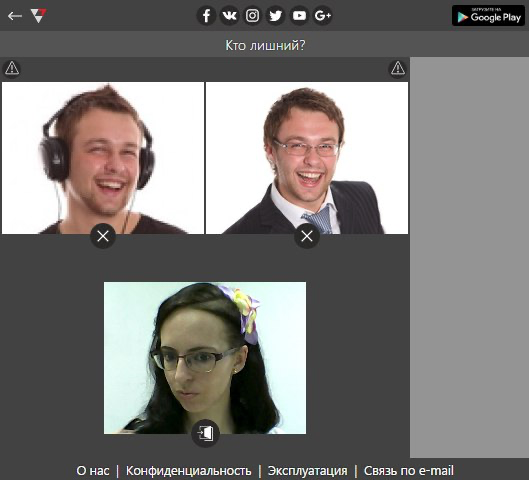
Task: Select the headphones man's video thumbnail
Action: point(103,158)
